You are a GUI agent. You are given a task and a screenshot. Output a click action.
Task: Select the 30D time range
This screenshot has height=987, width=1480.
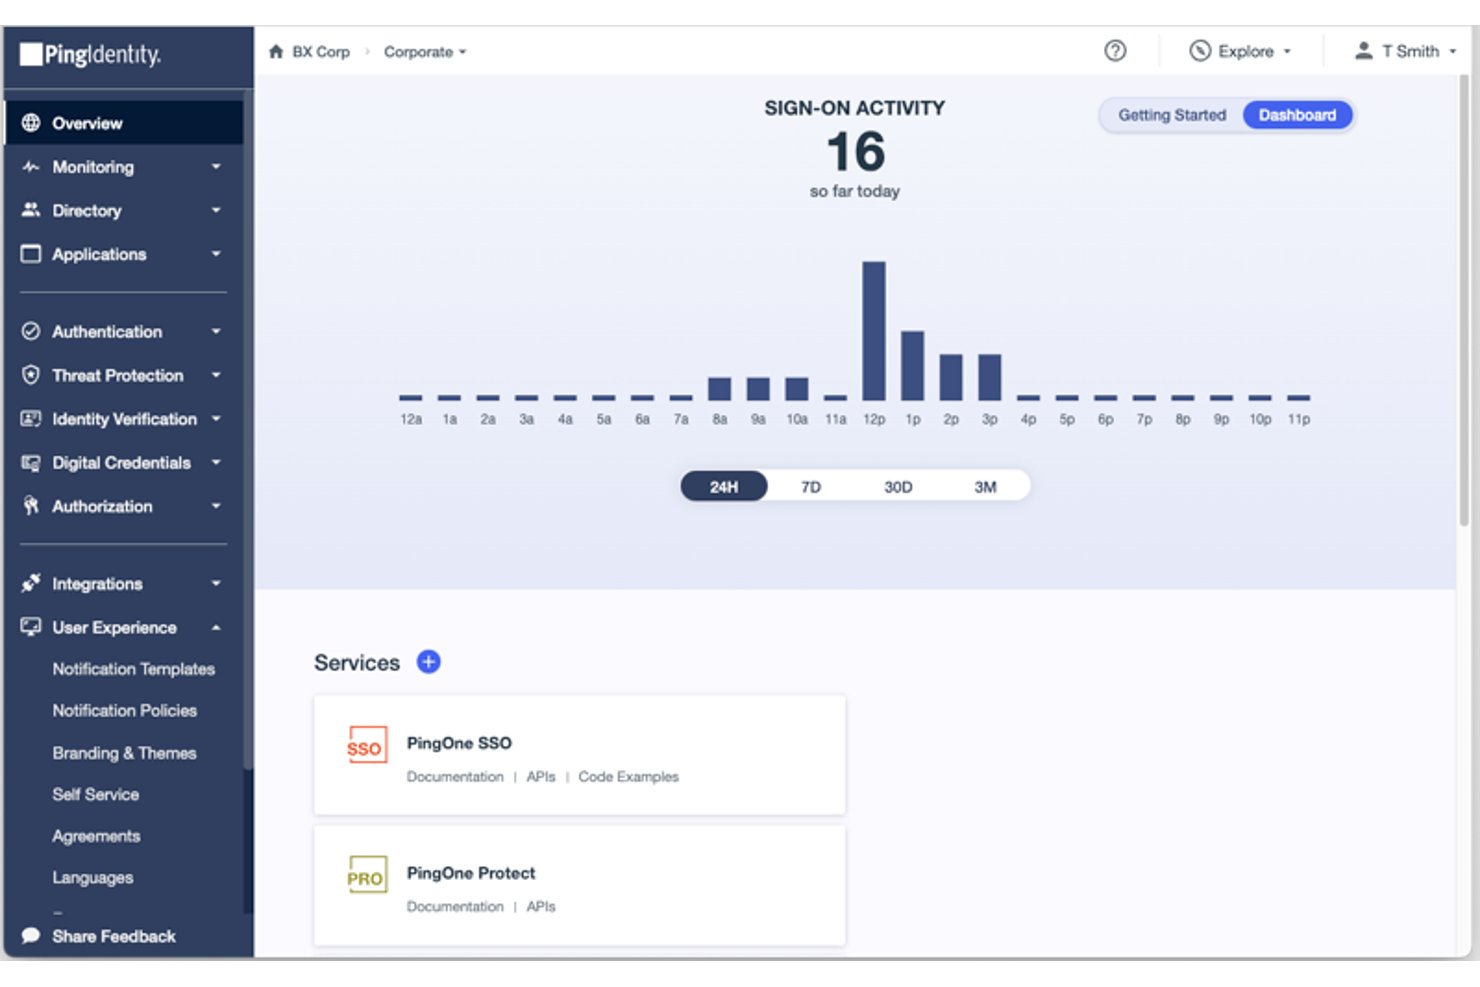(898, 487)
